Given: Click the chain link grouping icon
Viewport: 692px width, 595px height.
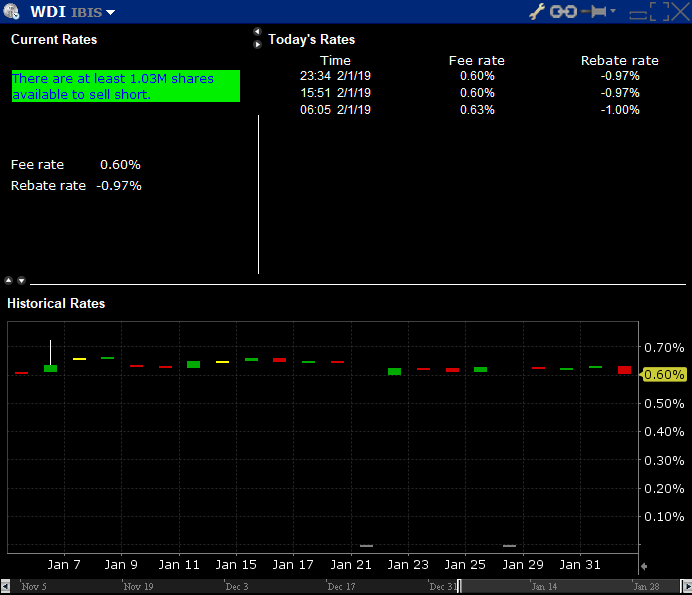Looking at the screenshot, I should pos(564,11).
